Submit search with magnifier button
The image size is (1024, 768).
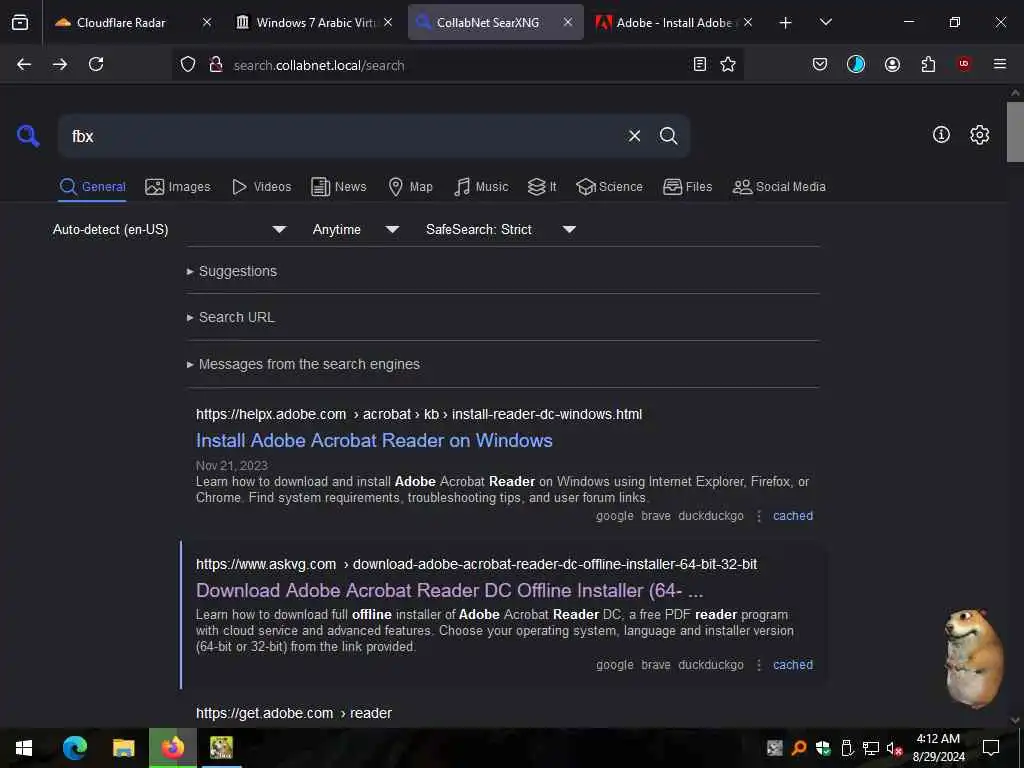coord(668,136)
